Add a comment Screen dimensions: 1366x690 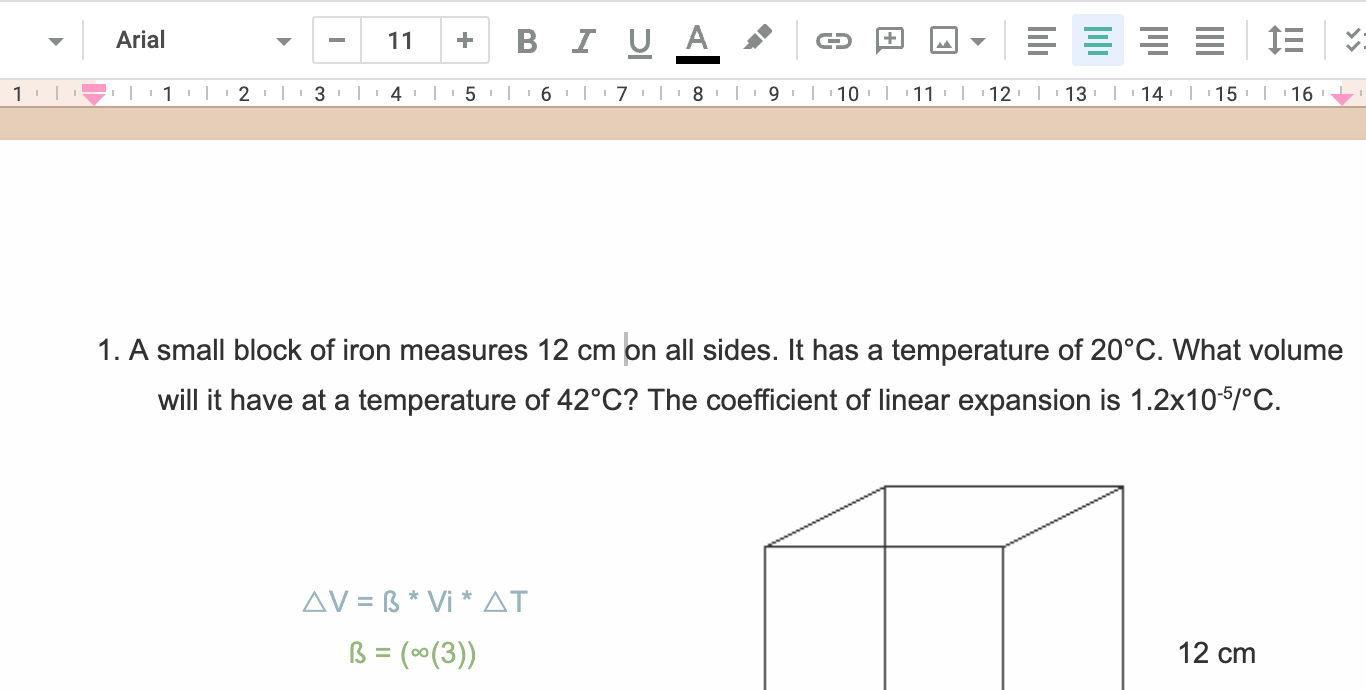[x=889, y=41]
